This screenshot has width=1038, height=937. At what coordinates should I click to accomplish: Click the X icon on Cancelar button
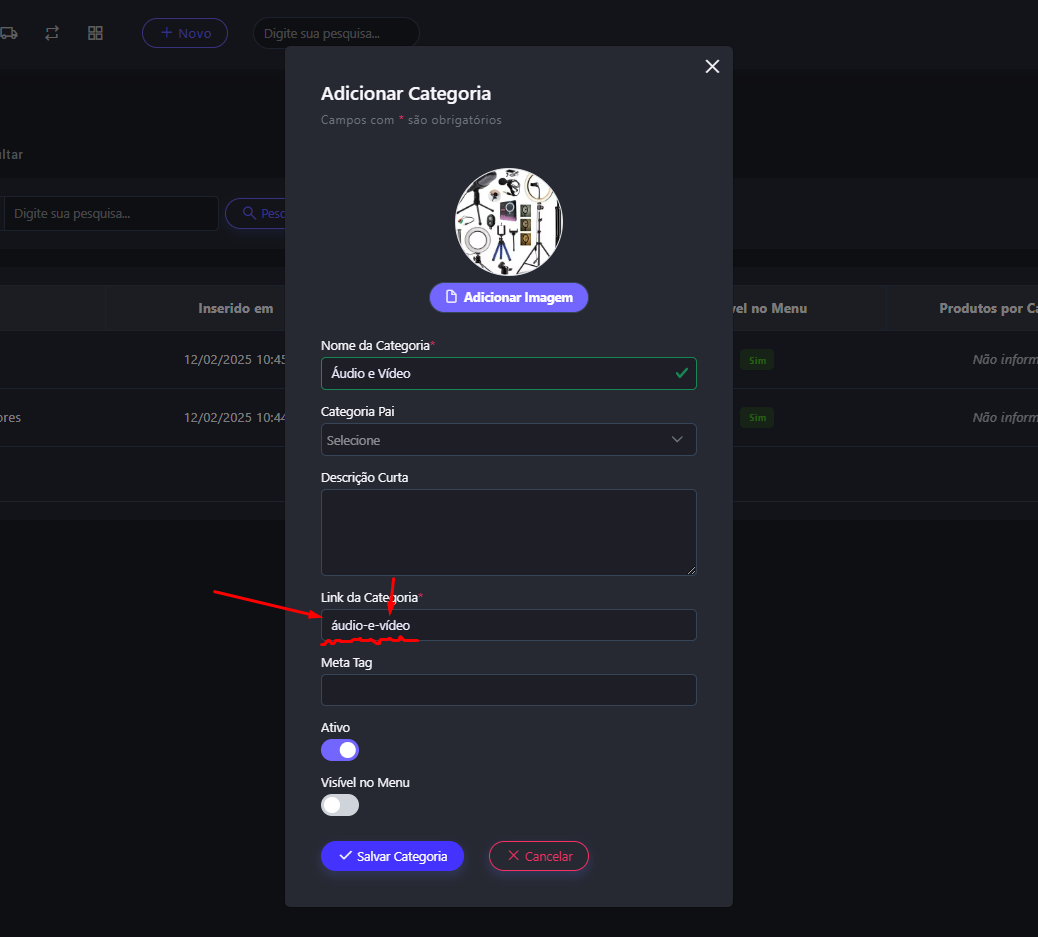pos(513,856)
